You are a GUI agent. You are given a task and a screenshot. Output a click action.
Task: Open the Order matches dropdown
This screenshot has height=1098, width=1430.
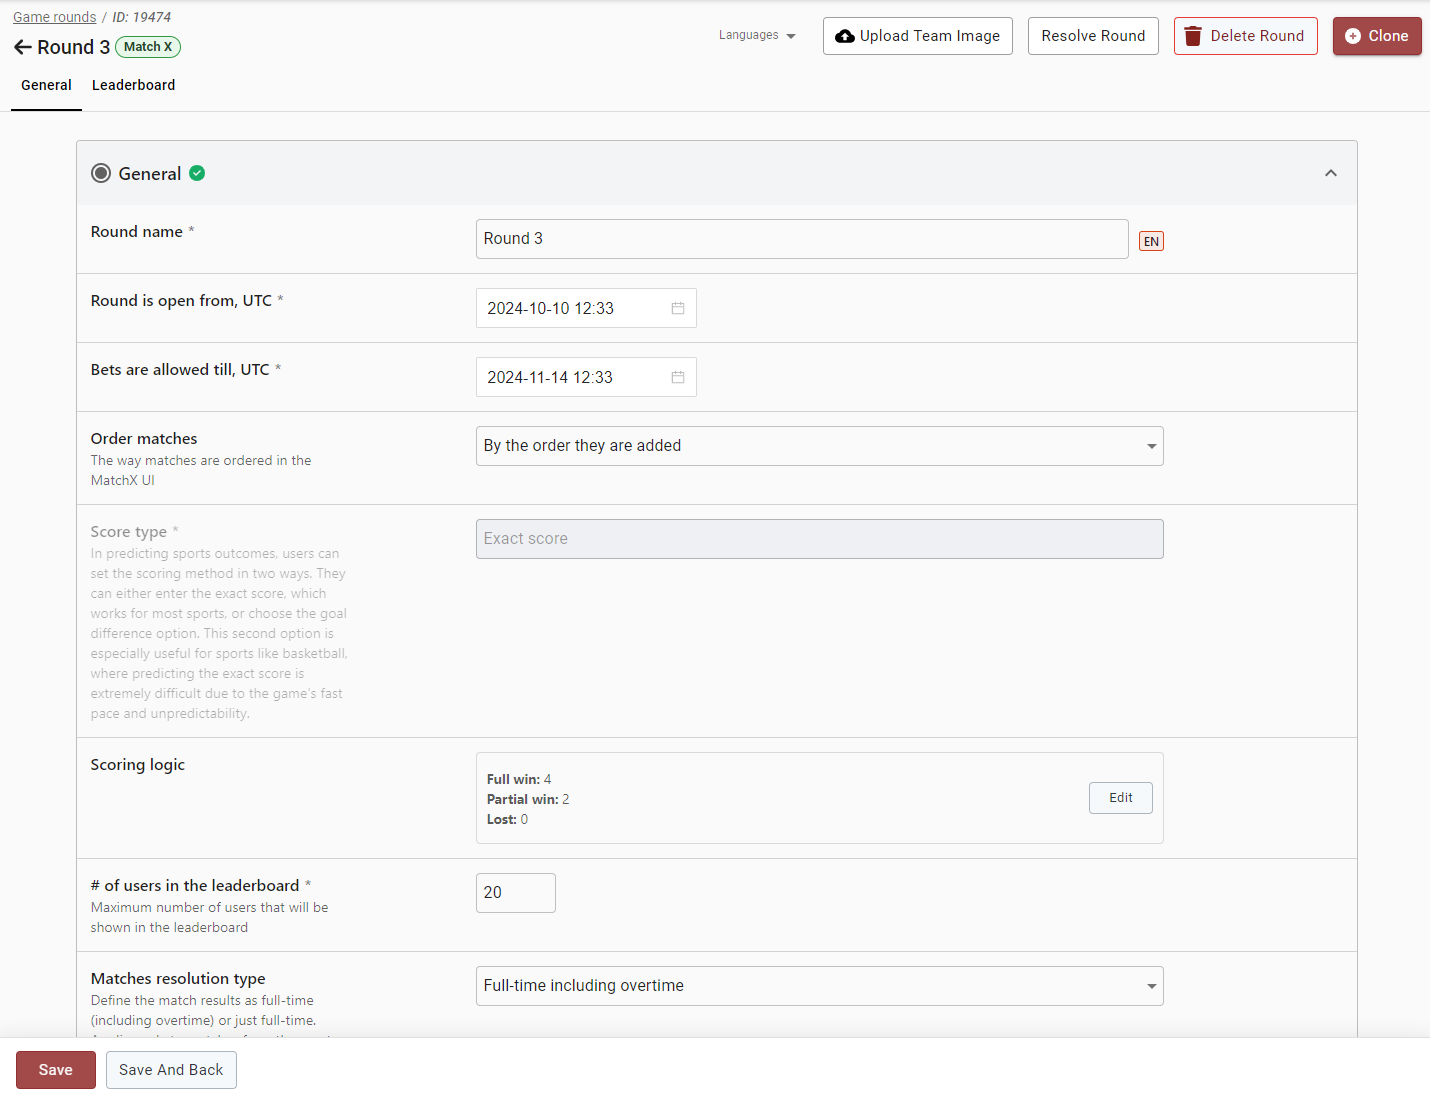(x=818, y=446)
